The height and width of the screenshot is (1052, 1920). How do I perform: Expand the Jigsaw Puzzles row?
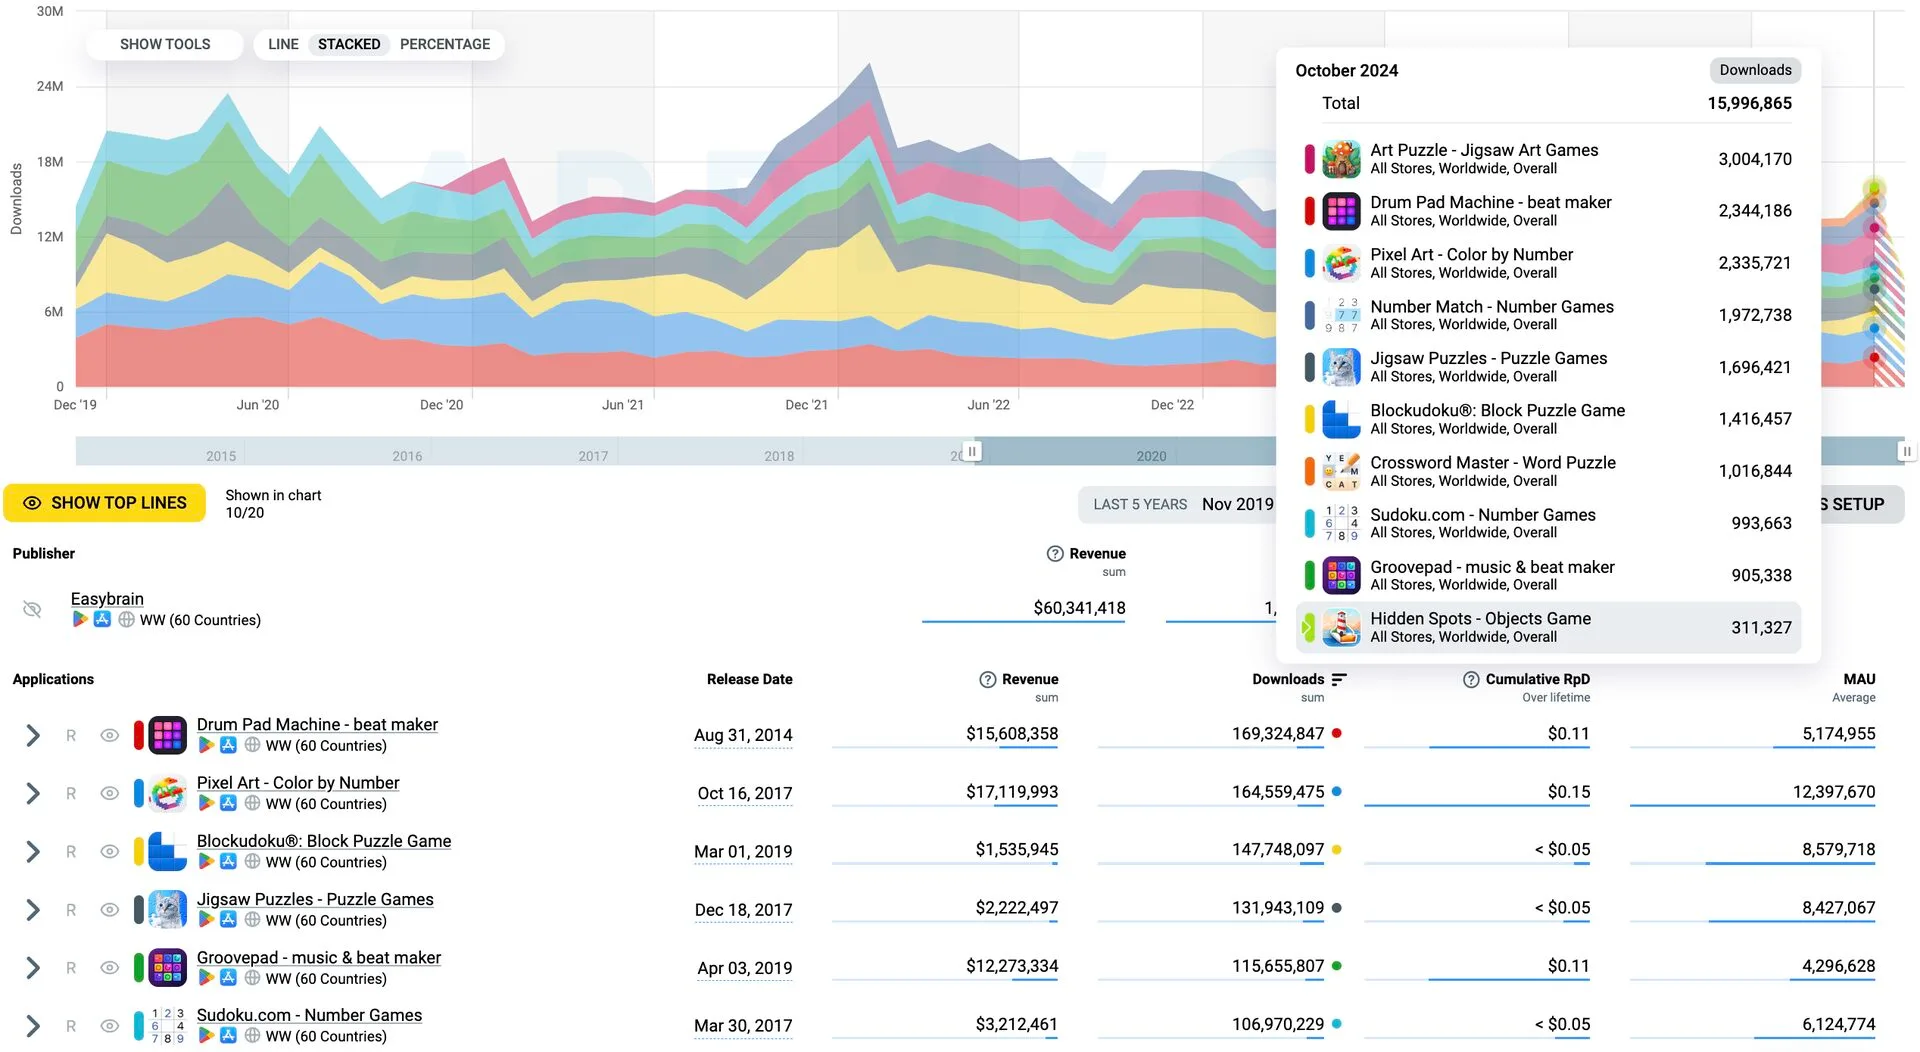coord(33,910)
